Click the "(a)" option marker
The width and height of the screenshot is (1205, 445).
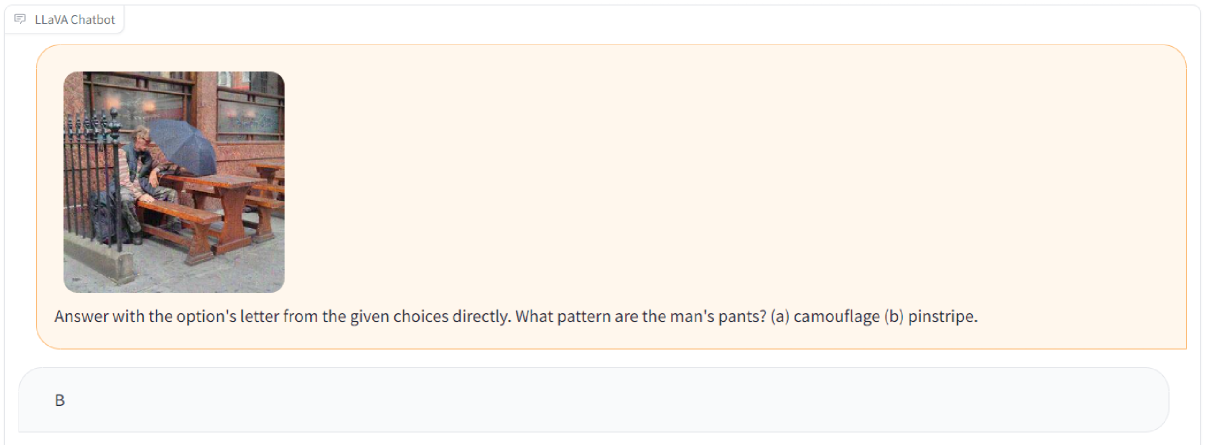tap(780, 317)
